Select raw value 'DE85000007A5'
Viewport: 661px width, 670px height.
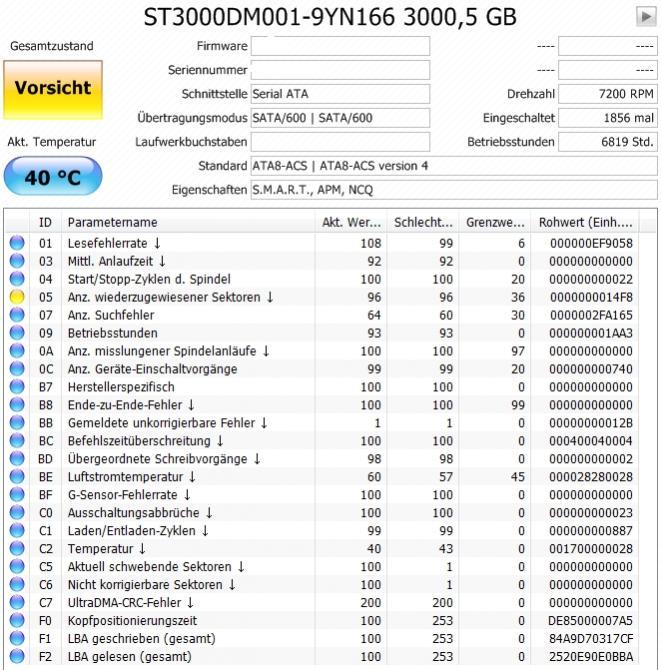click(590, 620)
